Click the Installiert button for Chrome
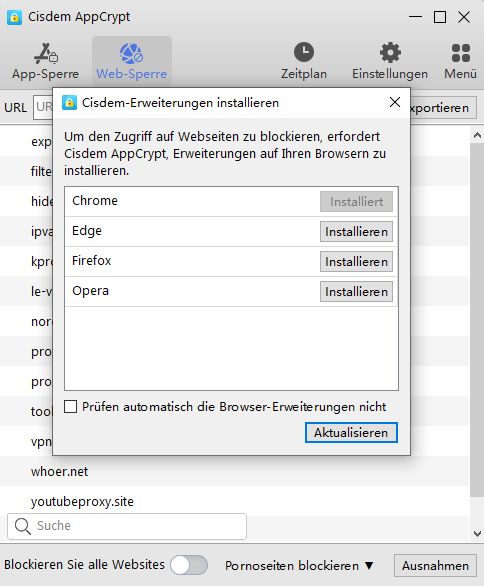 point(356,202)
